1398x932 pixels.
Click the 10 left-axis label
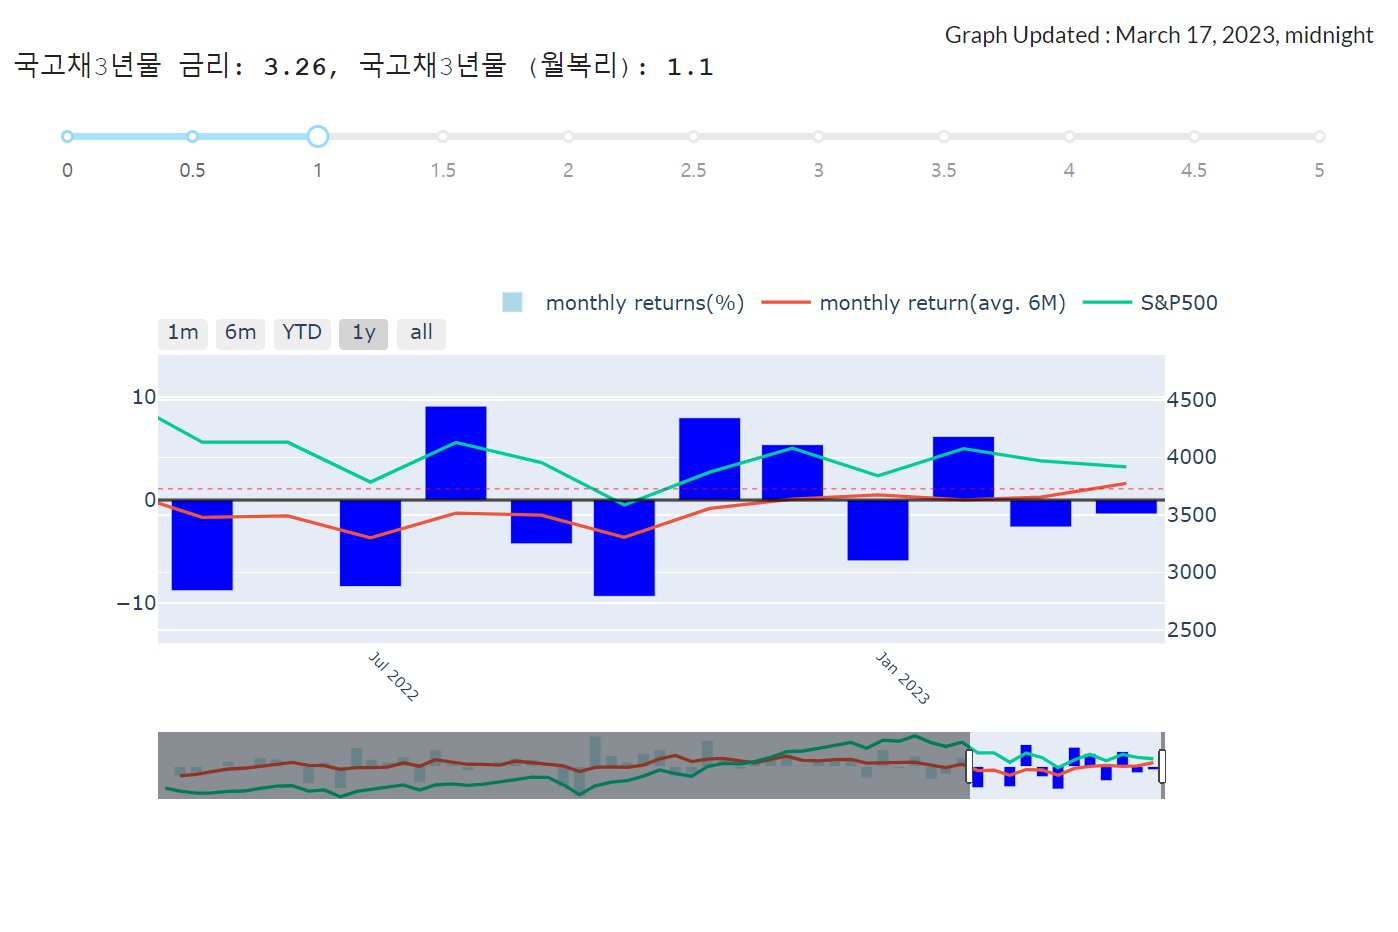coord(144,397)
